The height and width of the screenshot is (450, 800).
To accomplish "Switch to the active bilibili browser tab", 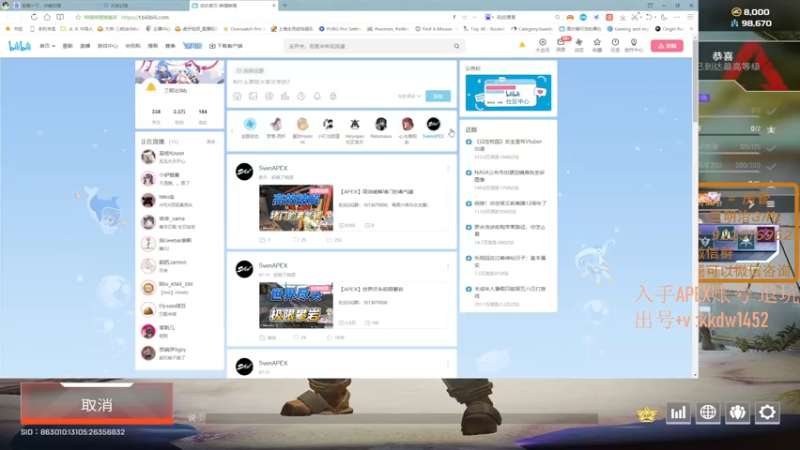I will [234, 6].
